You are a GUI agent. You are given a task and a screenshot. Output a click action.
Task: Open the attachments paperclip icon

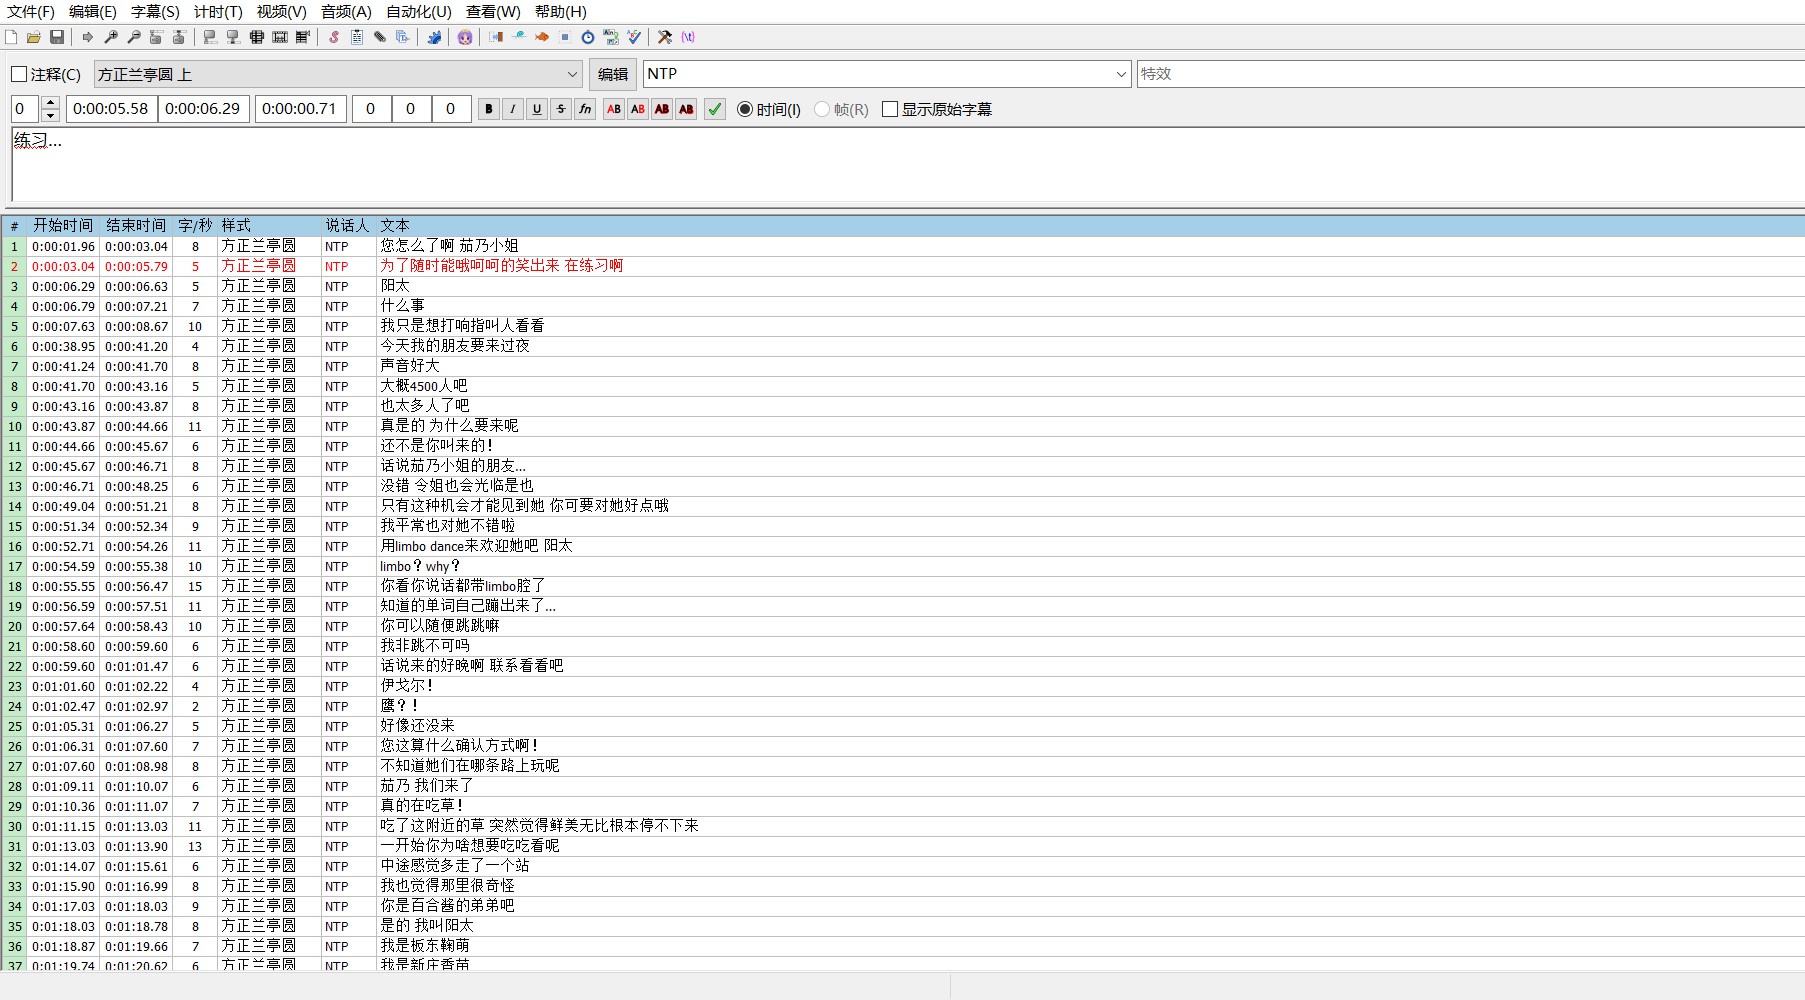[x=380, y=37]
